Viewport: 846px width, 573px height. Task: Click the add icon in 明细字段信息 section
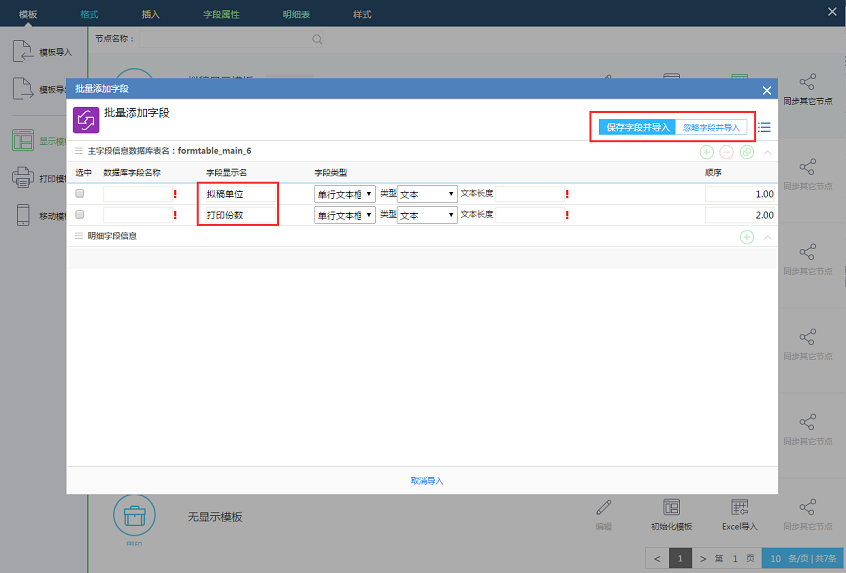(x=747, y=237)
